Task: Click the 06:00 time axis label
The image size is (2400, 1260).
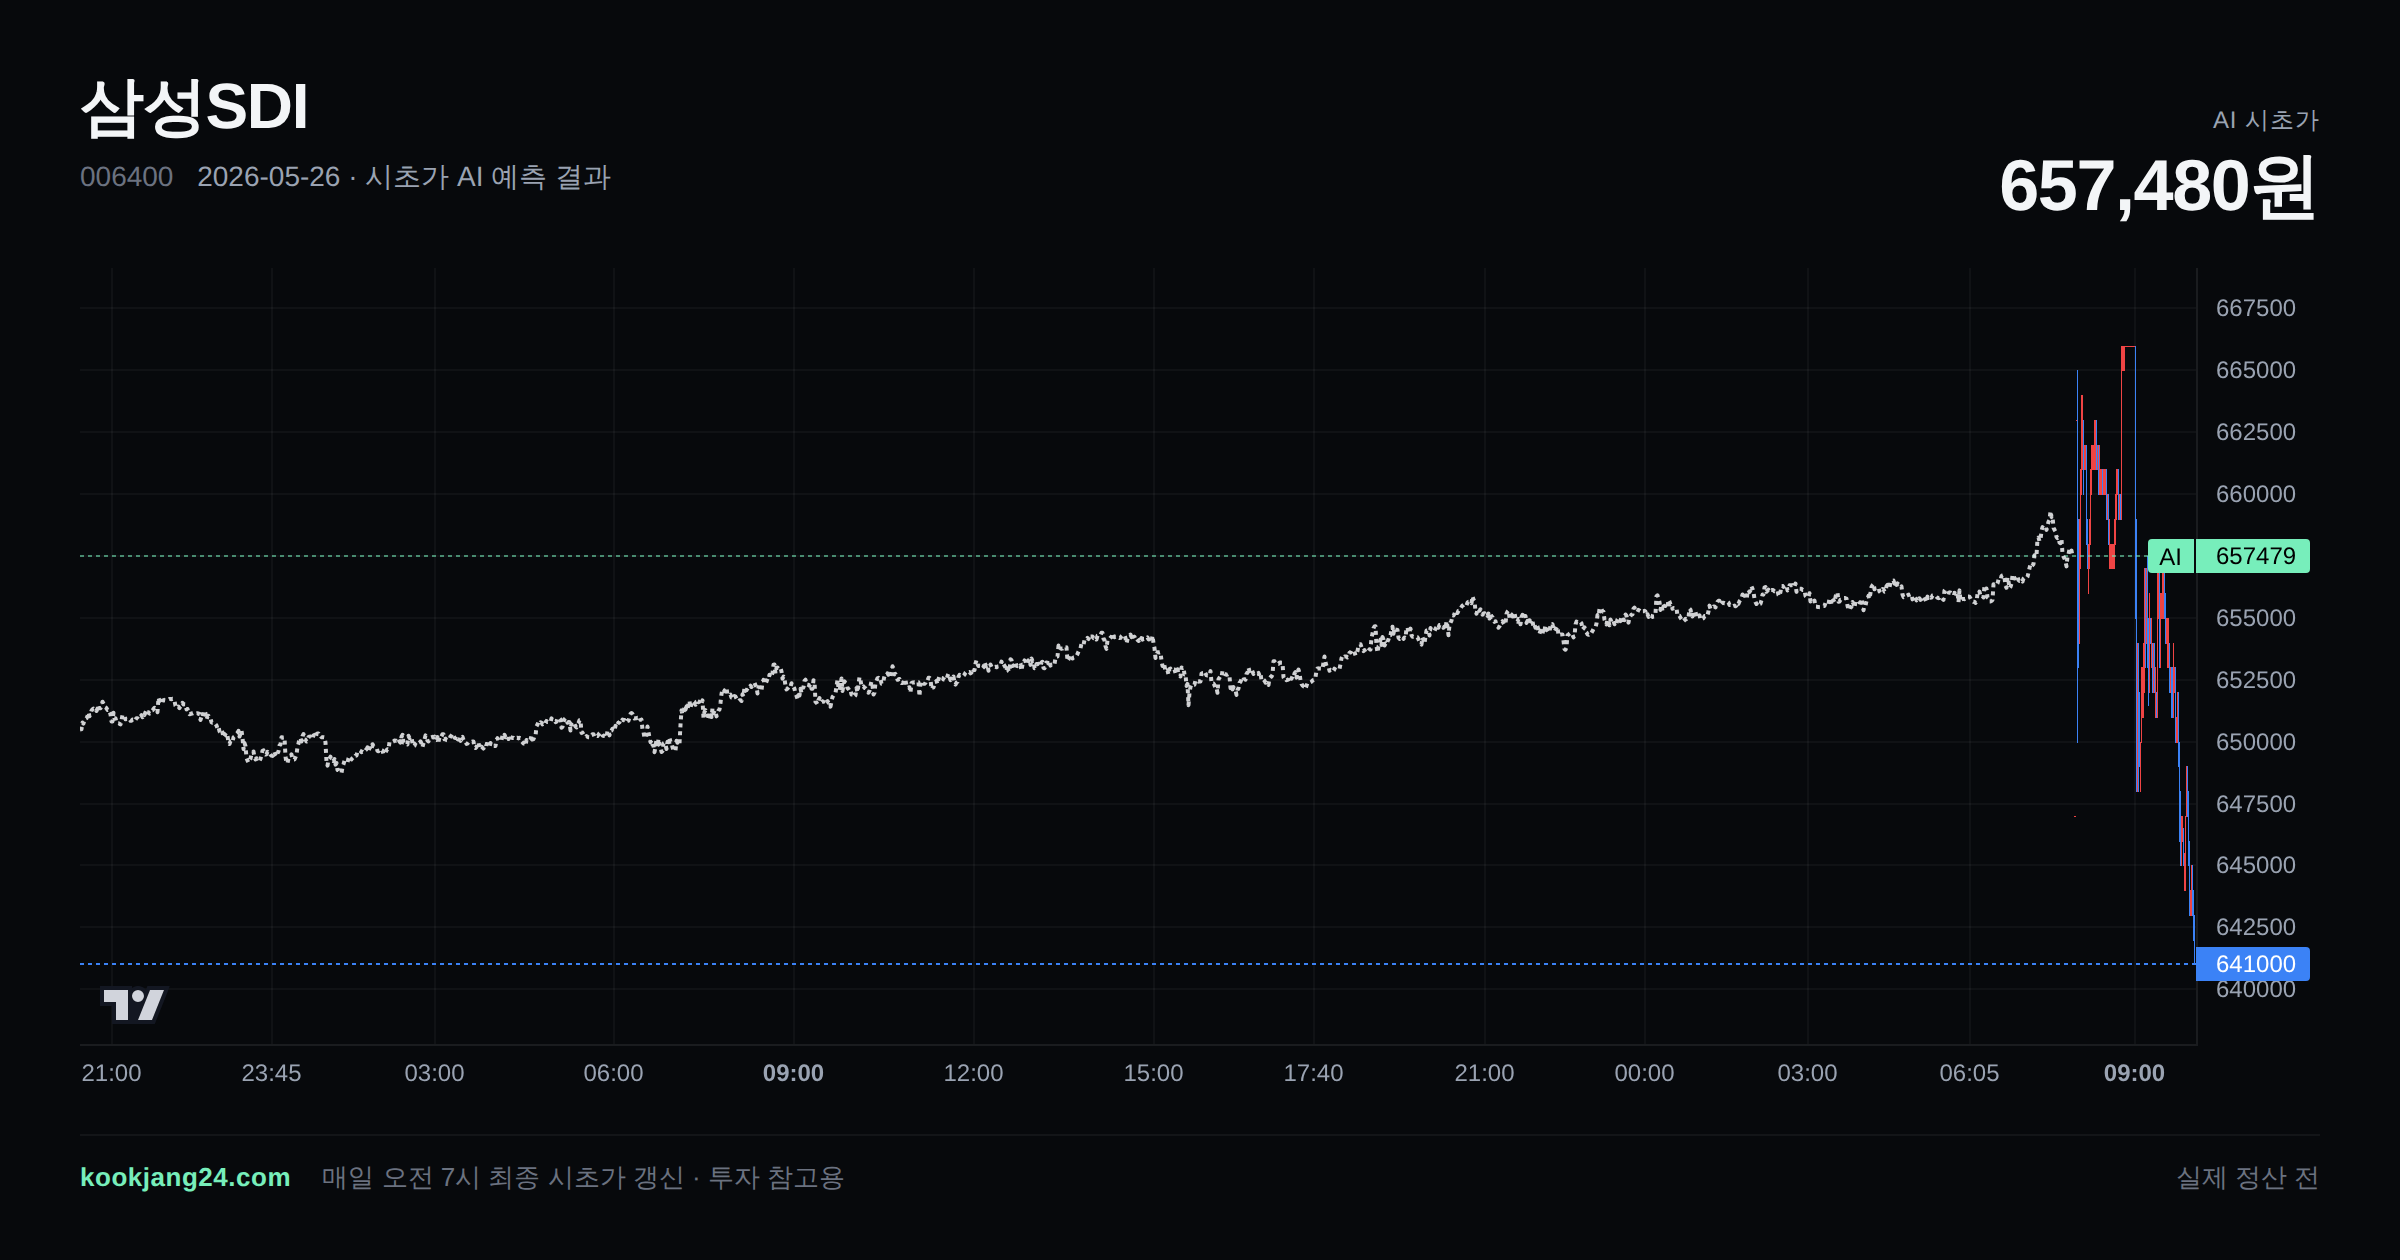Action: coord(613,1073)
